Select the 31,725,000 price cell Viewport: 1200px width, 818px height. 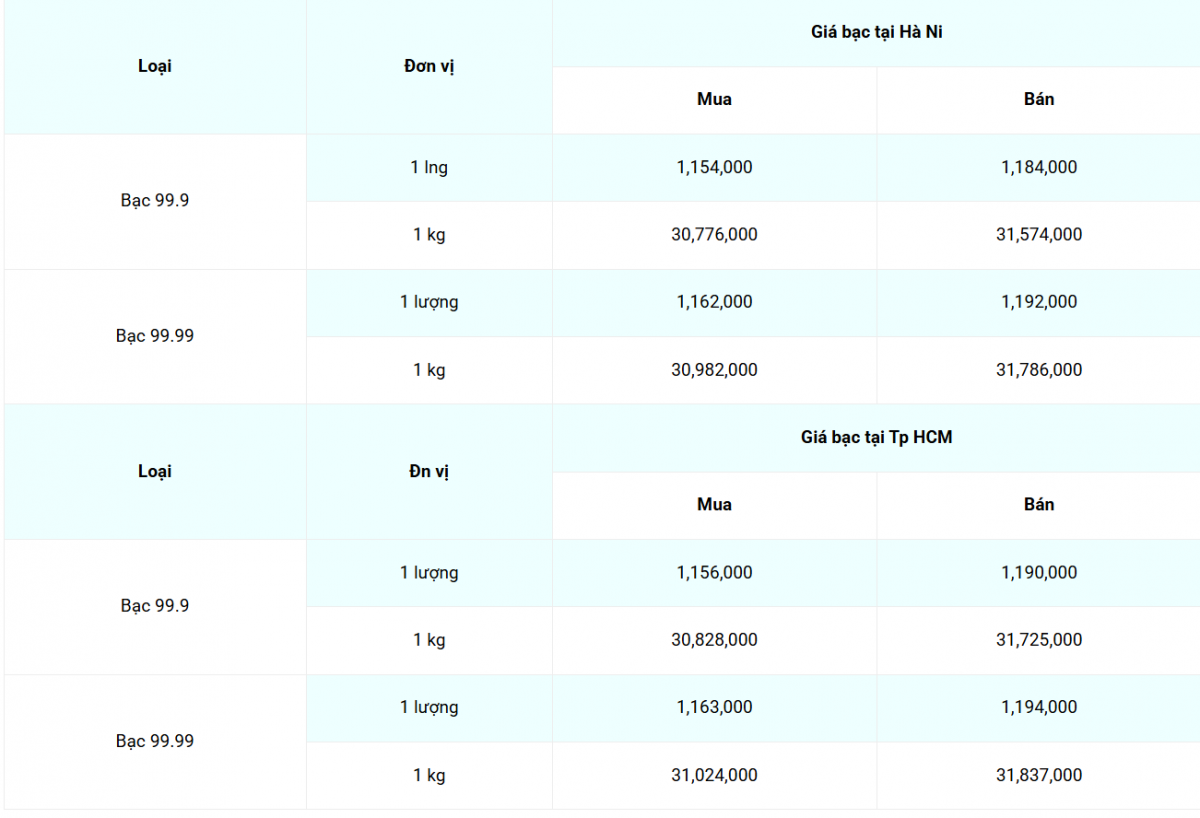click(x=1039, y=639)
